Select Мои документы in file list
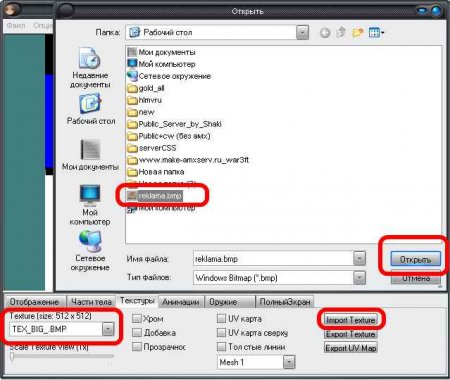Image resolution: width=450 pixels, height=380 pixels. click(x=162, y=52)
